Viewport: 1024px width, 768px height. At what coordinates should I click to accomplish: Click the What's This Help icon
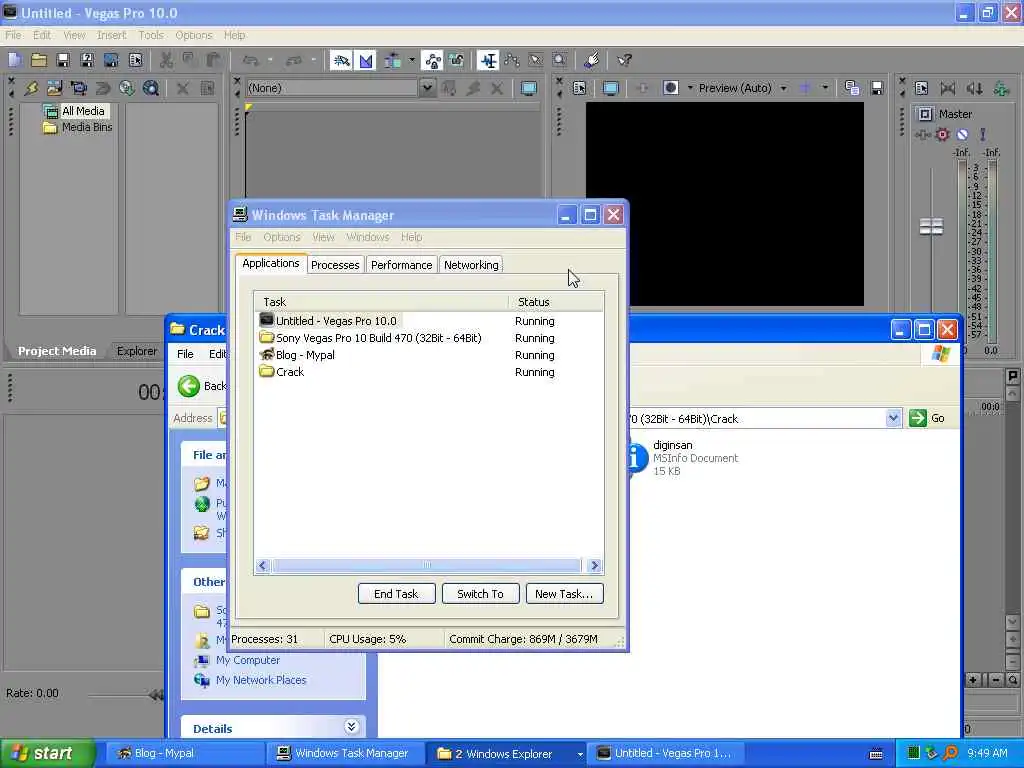pos(624,61)
